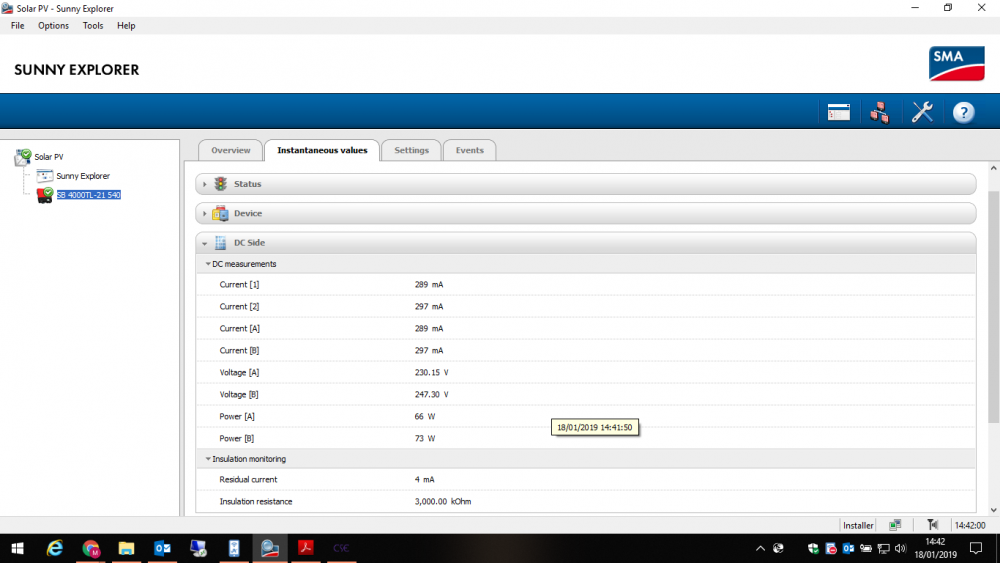Click the 297 mA value for Current [2]
The image size is (1000, 563).
[429, 307]
